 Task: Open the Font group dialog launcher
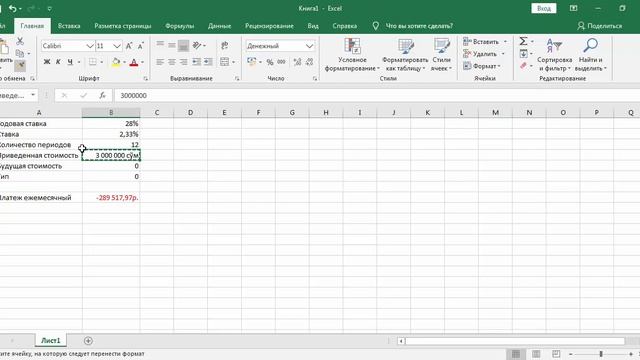(146, 78)
